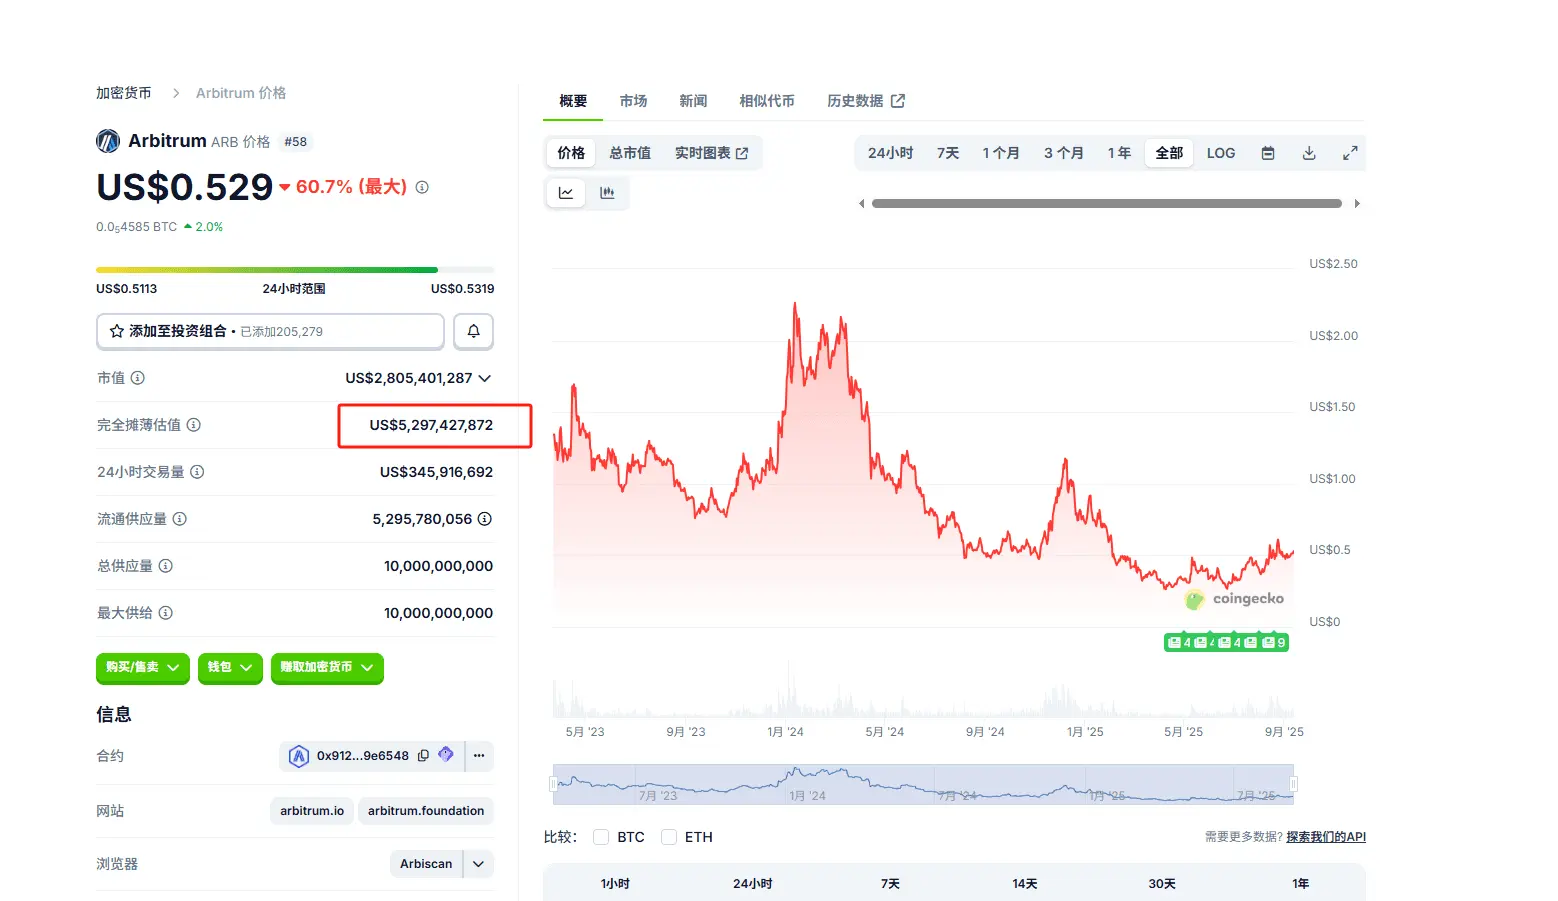Tick the ETH compare checkbox
Viewport: 1558px width, 901px height.
(669, 837)
